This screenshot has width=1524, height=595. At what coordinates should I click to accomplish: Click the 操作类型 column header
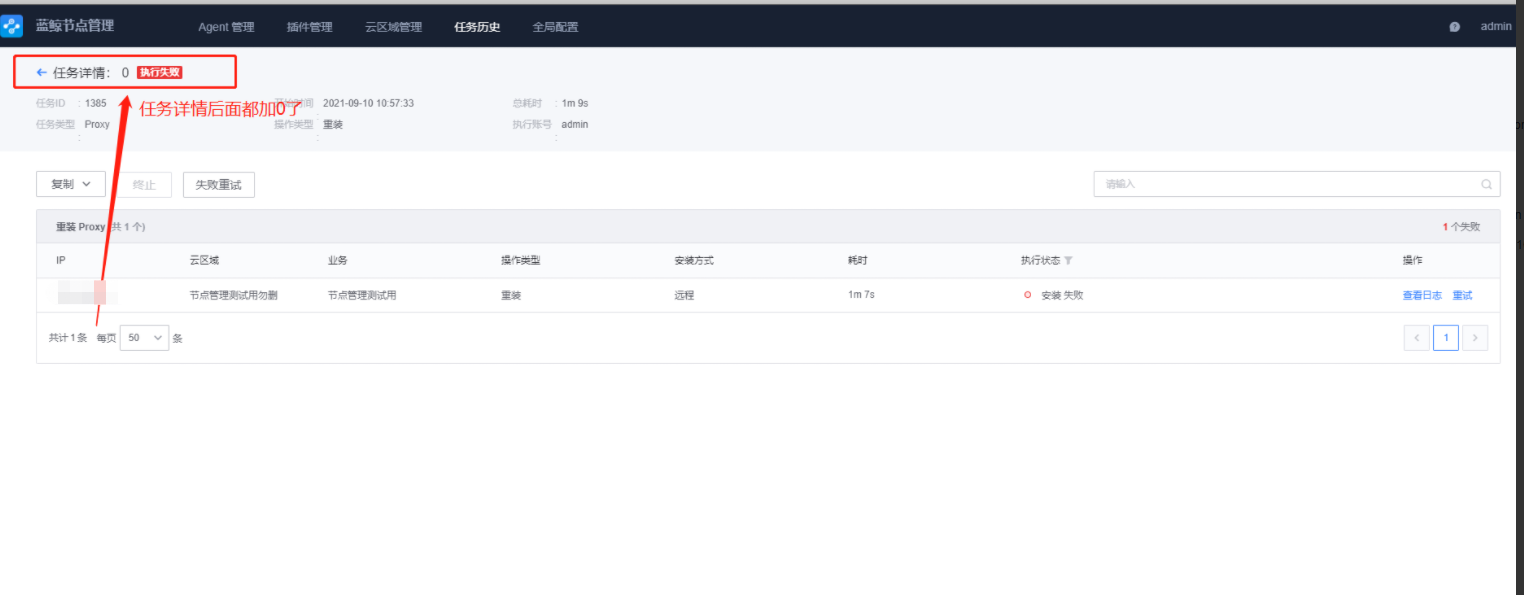tap(520, 261)
